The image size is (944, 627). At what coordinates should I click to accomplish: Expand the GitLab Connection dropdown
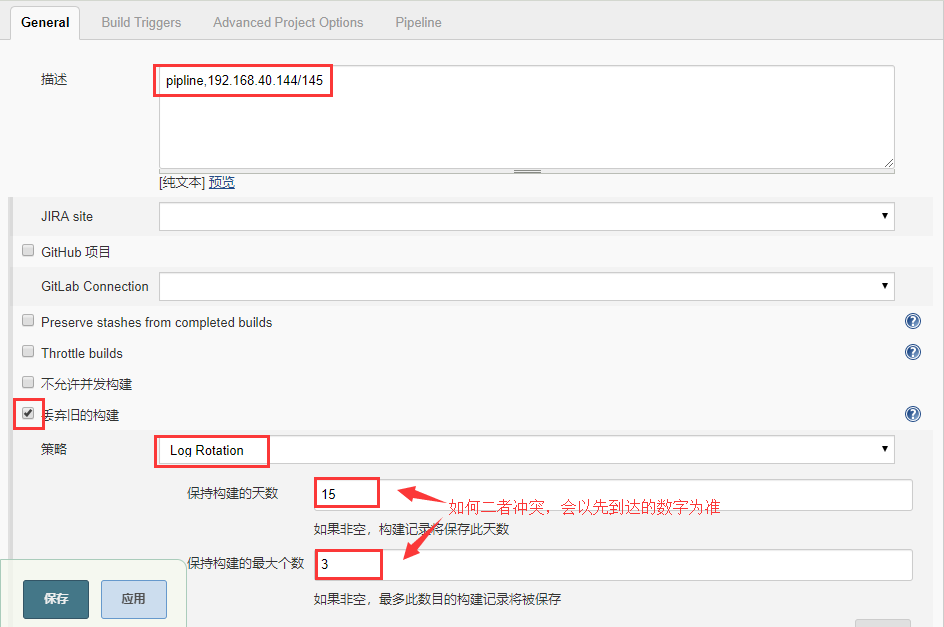pos(526,286)
